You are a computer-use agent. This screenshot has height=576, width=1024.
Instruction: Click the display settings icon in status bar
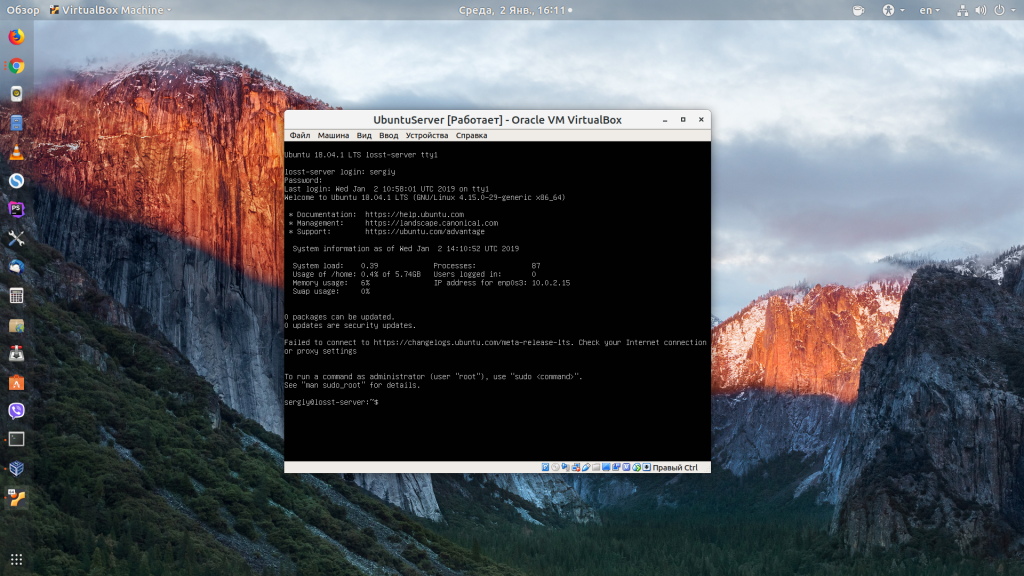coord(605,466)
